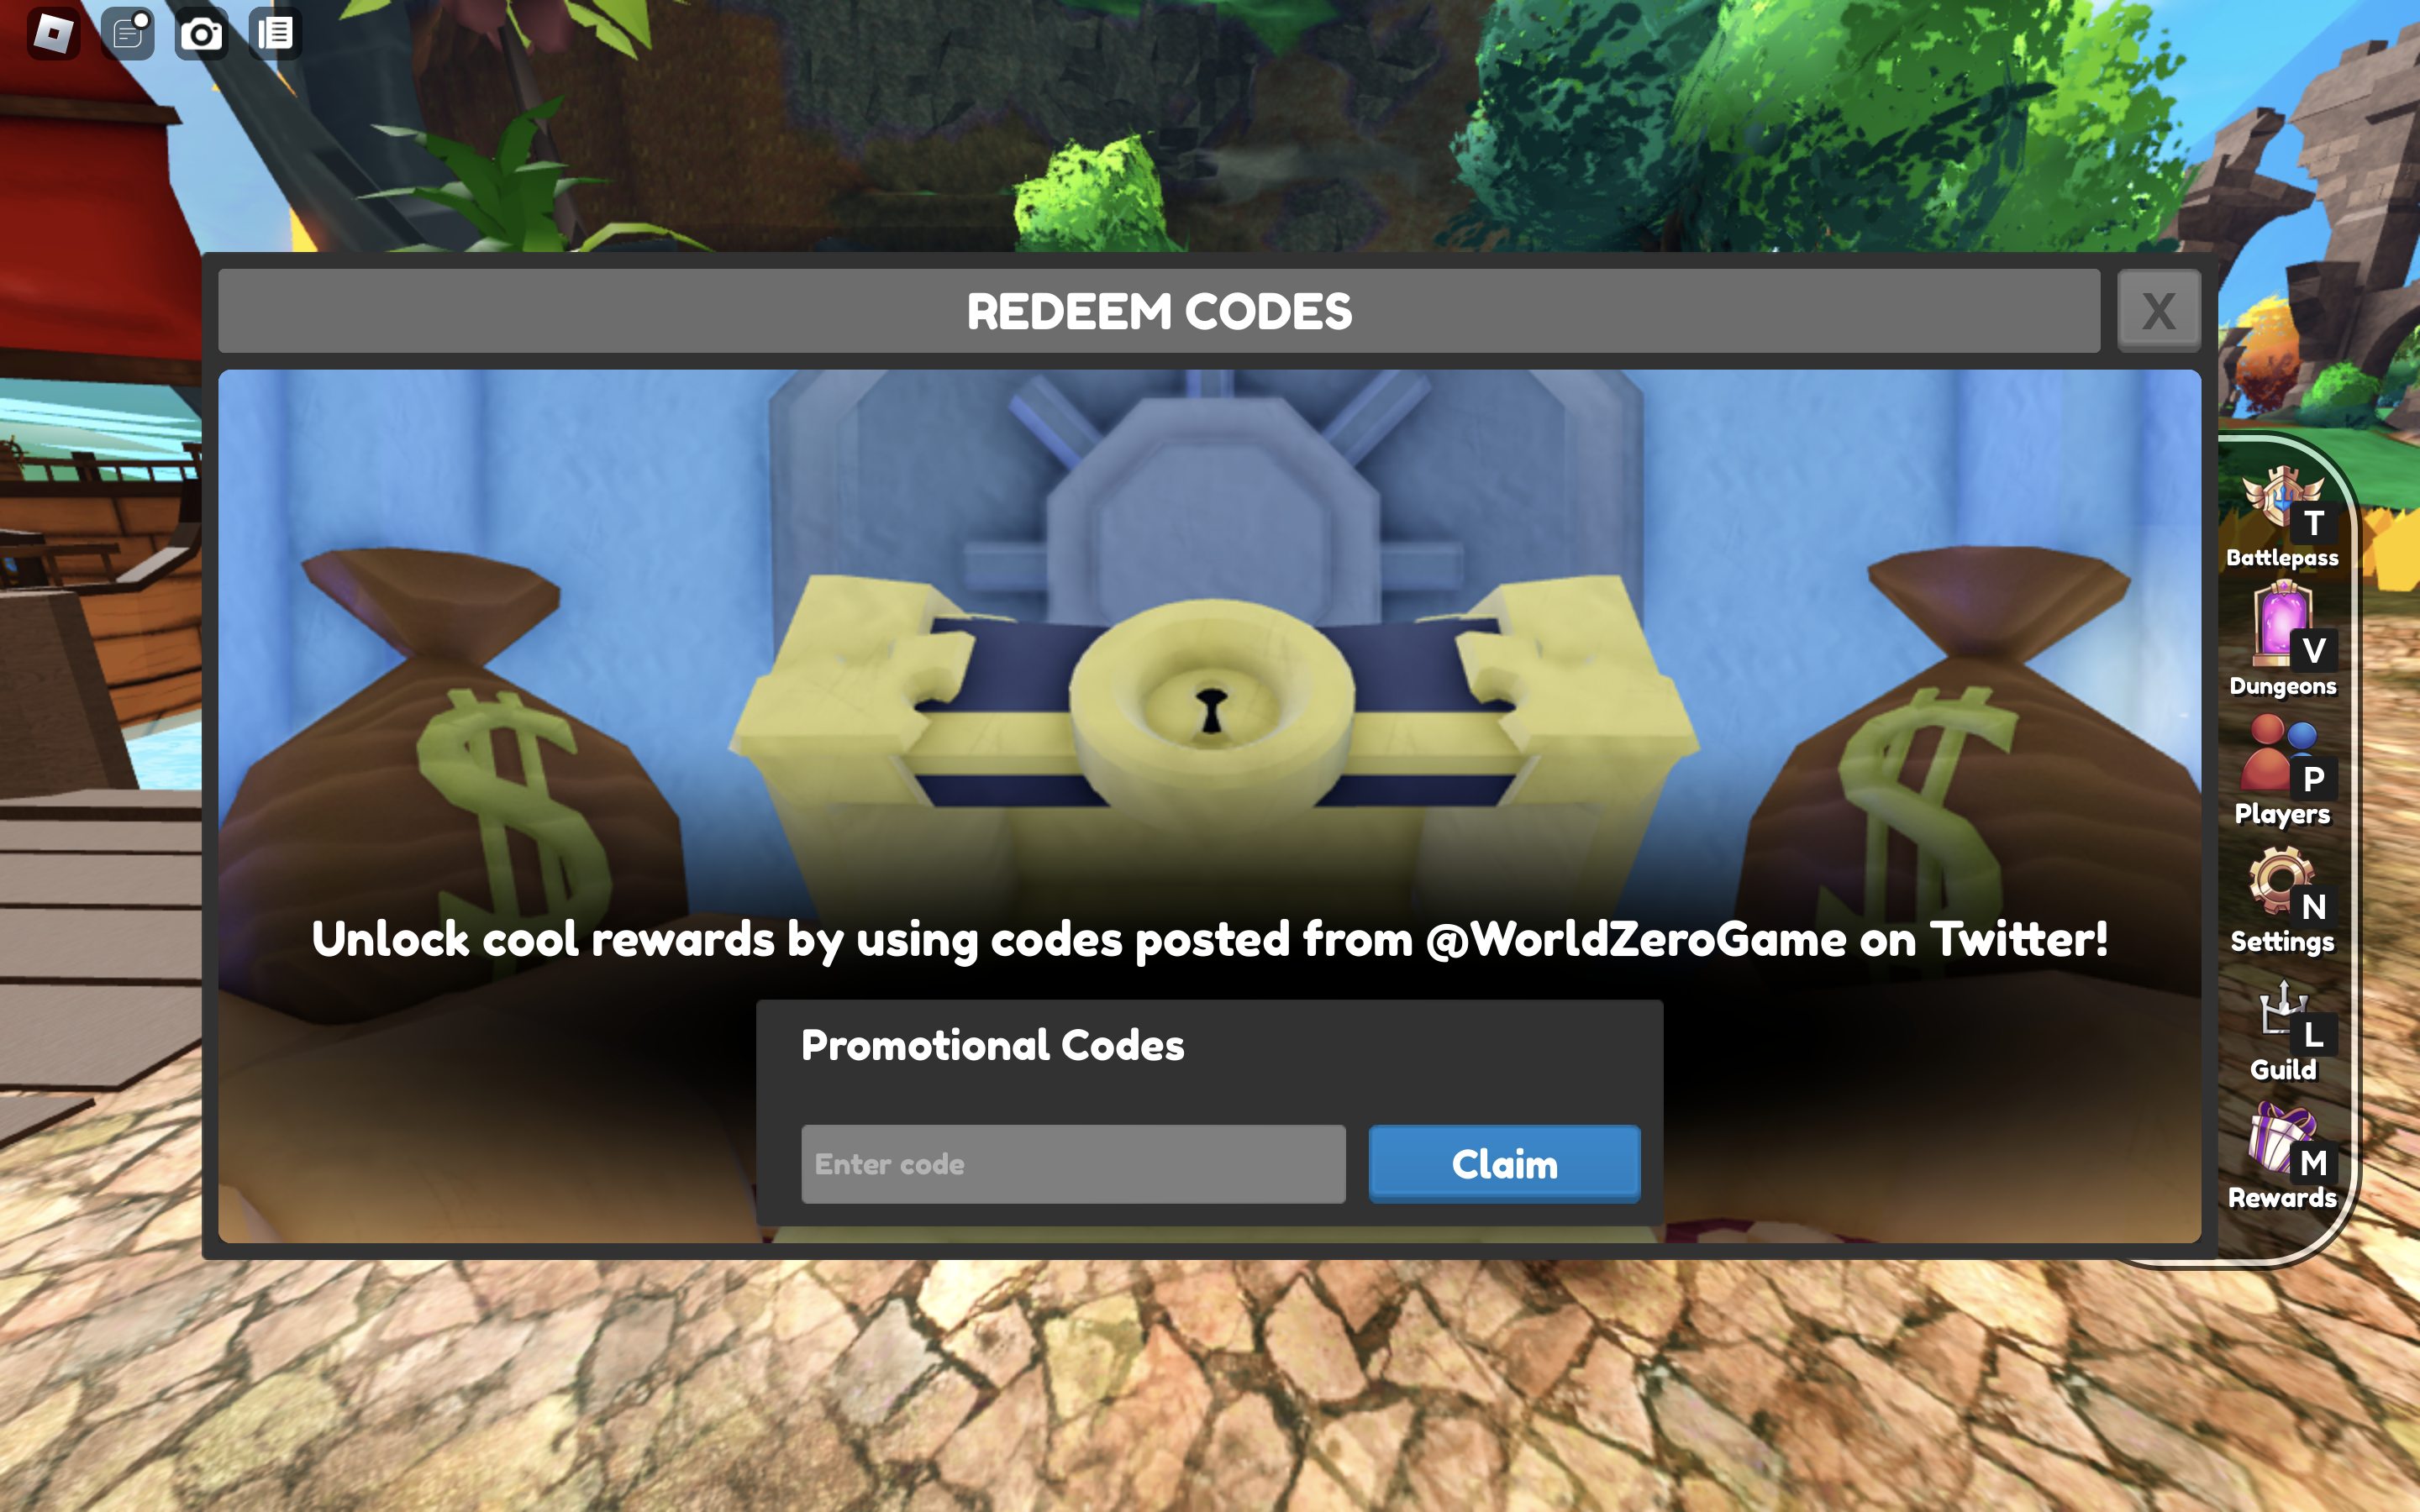Click the Roblox logo icon top-left

(x=50, y=31)
